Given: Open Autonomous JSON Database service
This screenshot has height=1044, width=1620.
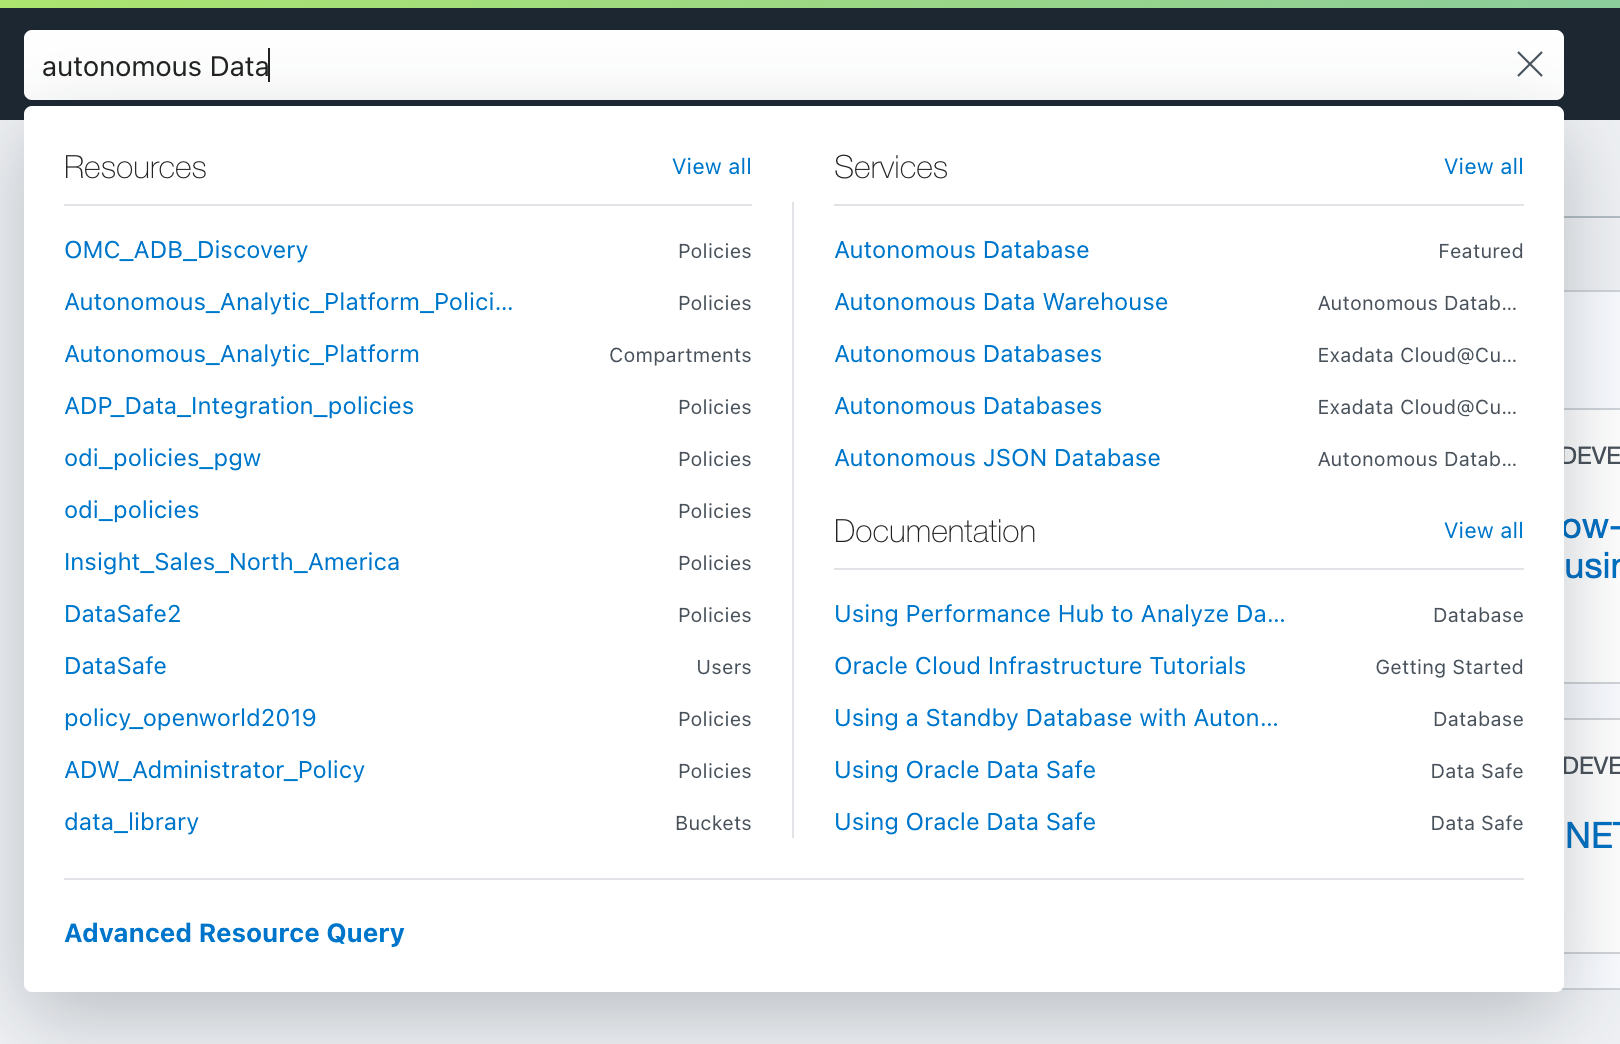Looking at the screenshot, I should tap(997, 458).
